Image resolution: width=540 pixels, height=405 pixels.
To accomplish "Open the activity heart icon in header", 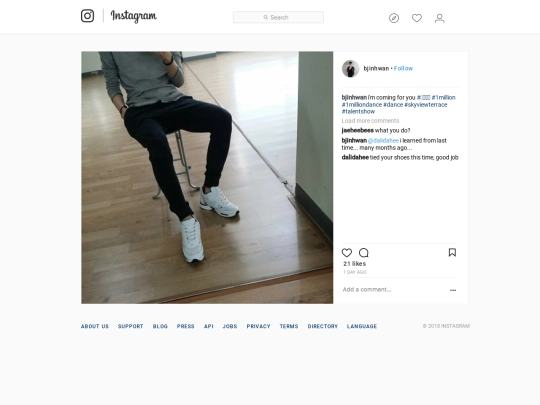I will [x=417, y=18].
